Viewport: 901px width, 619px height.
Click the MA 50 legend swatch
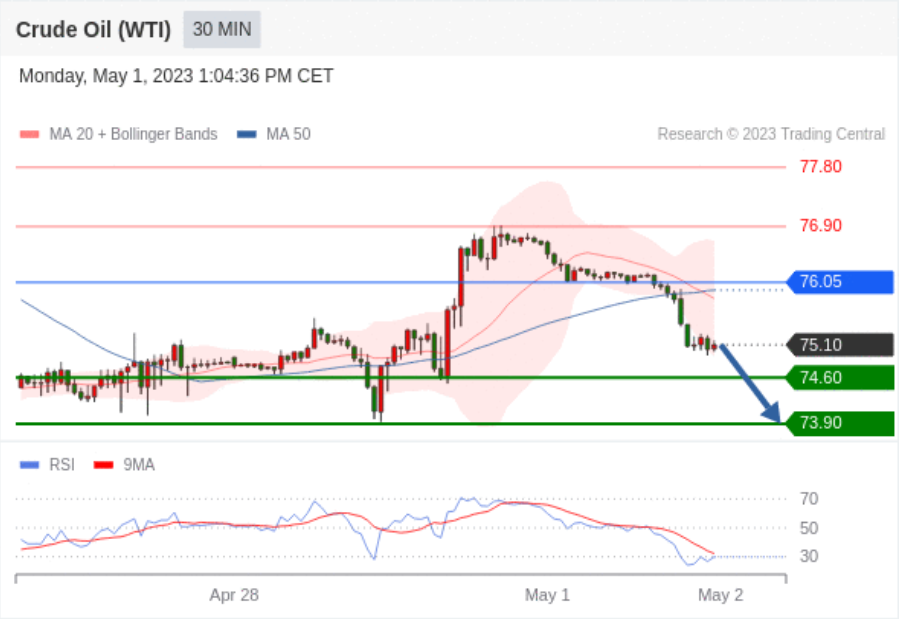[247, 134]
